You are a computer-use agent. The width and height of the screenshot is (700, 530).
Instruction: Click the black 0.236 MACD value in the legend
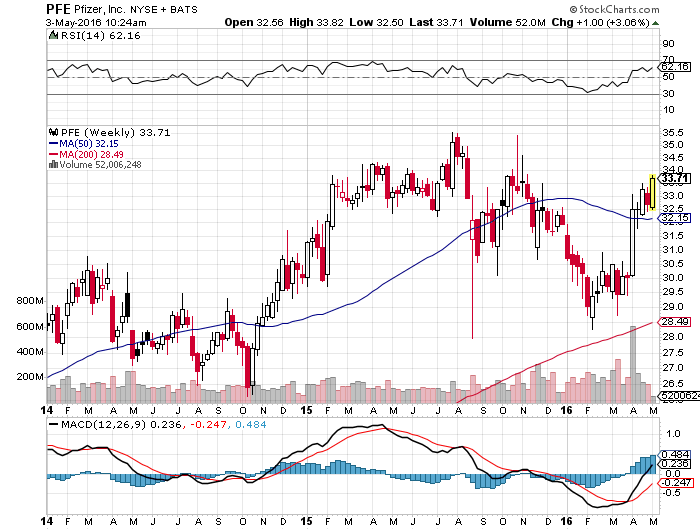(x=166, y=424)
